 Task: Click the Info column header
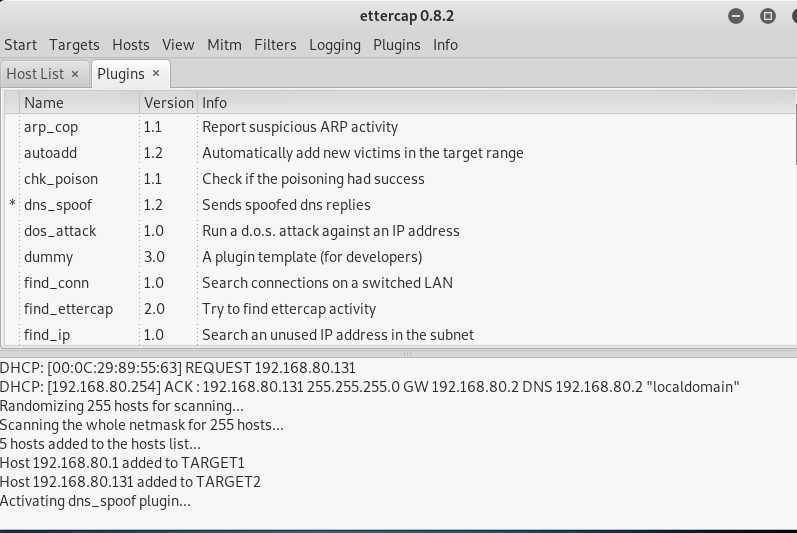coord(496,103)
